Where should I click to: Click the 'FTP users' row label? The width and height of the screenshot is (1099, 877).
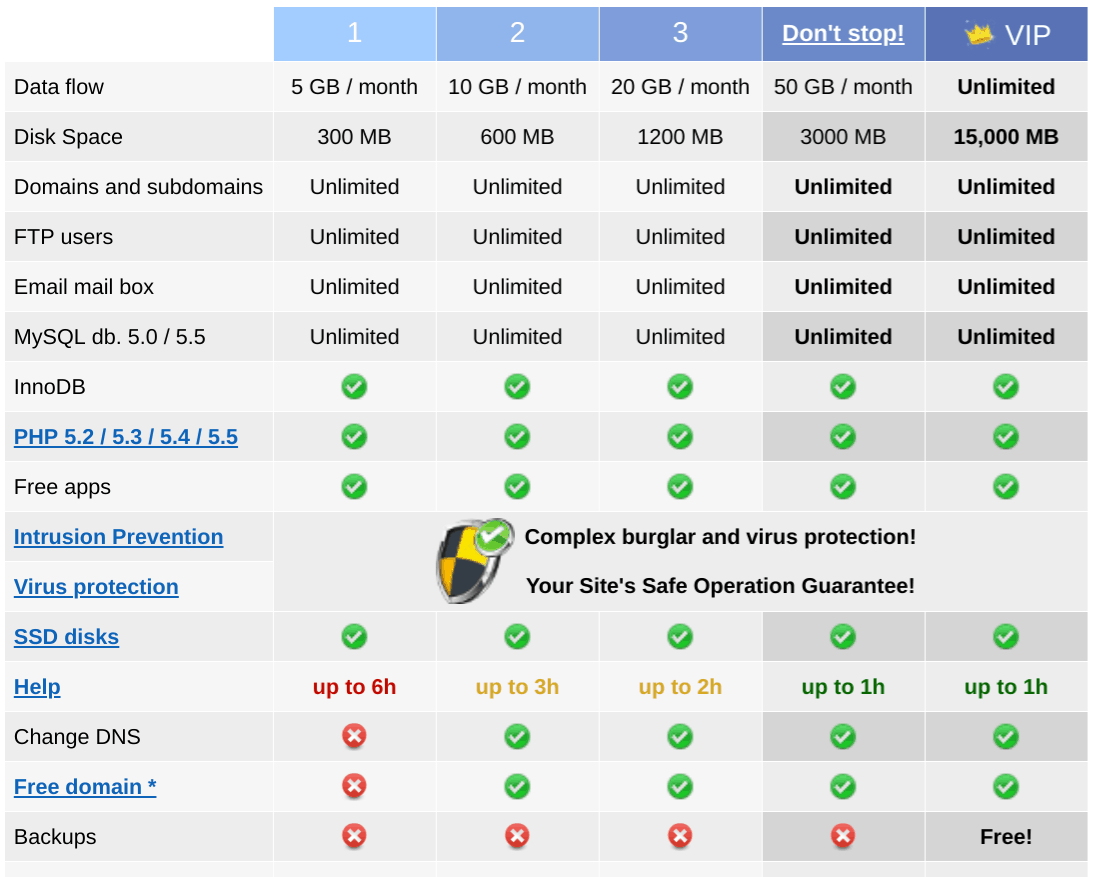click(63, 237)
